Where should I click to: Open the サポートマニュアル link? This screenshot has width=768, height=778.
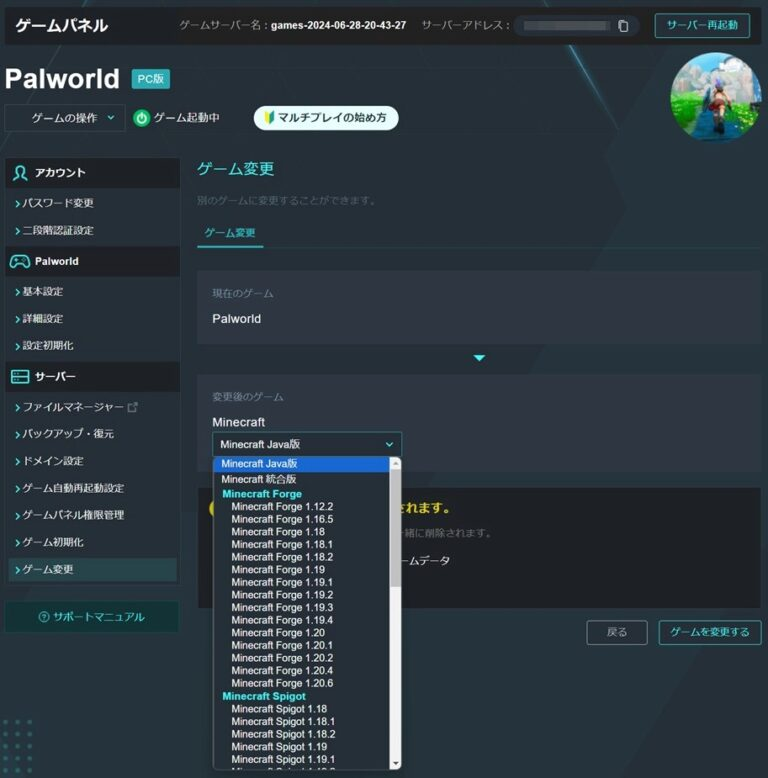click(92, 617)
